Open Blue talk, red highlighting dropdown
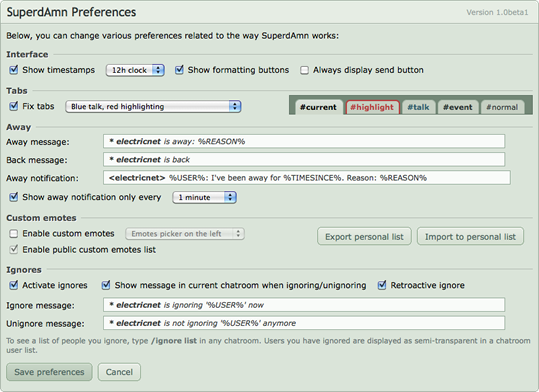 [153, 107]
